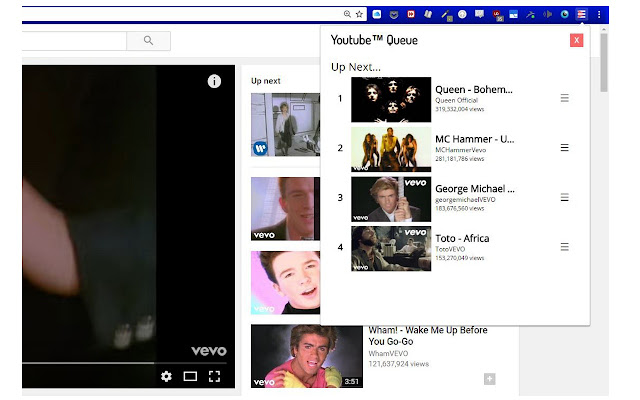Use drag handle for Queen - Bohemian row

pos(564,98)
